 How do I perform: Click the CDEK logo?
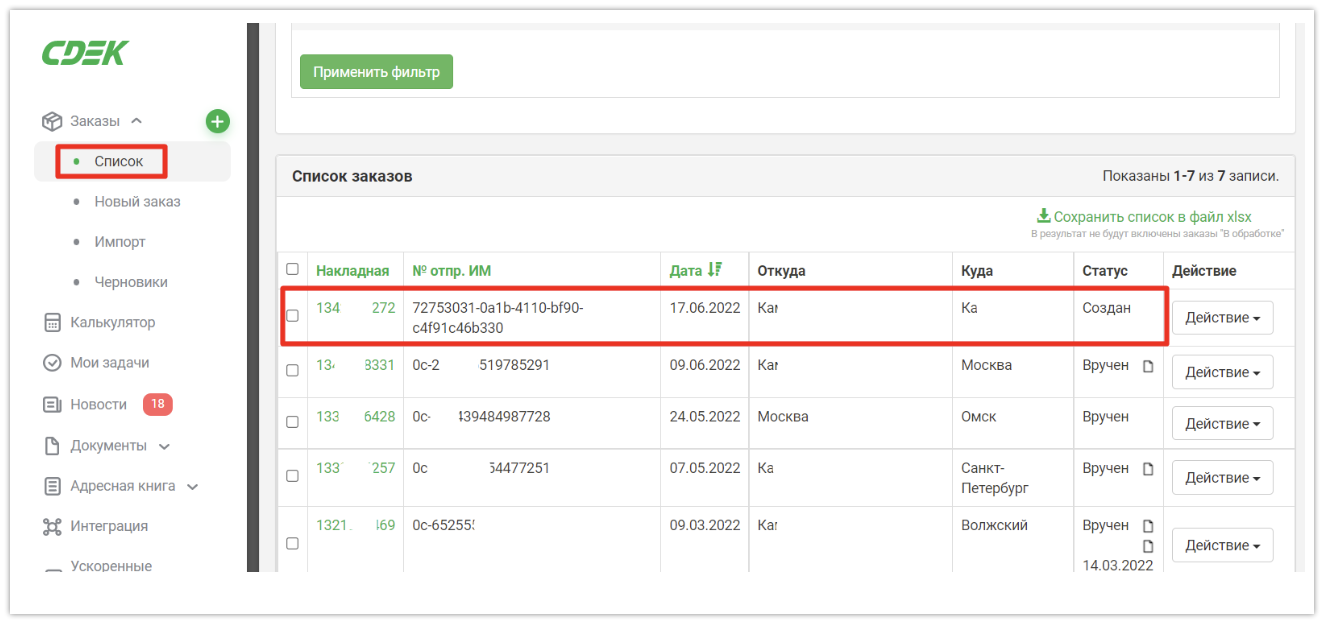tap(85, 54)
